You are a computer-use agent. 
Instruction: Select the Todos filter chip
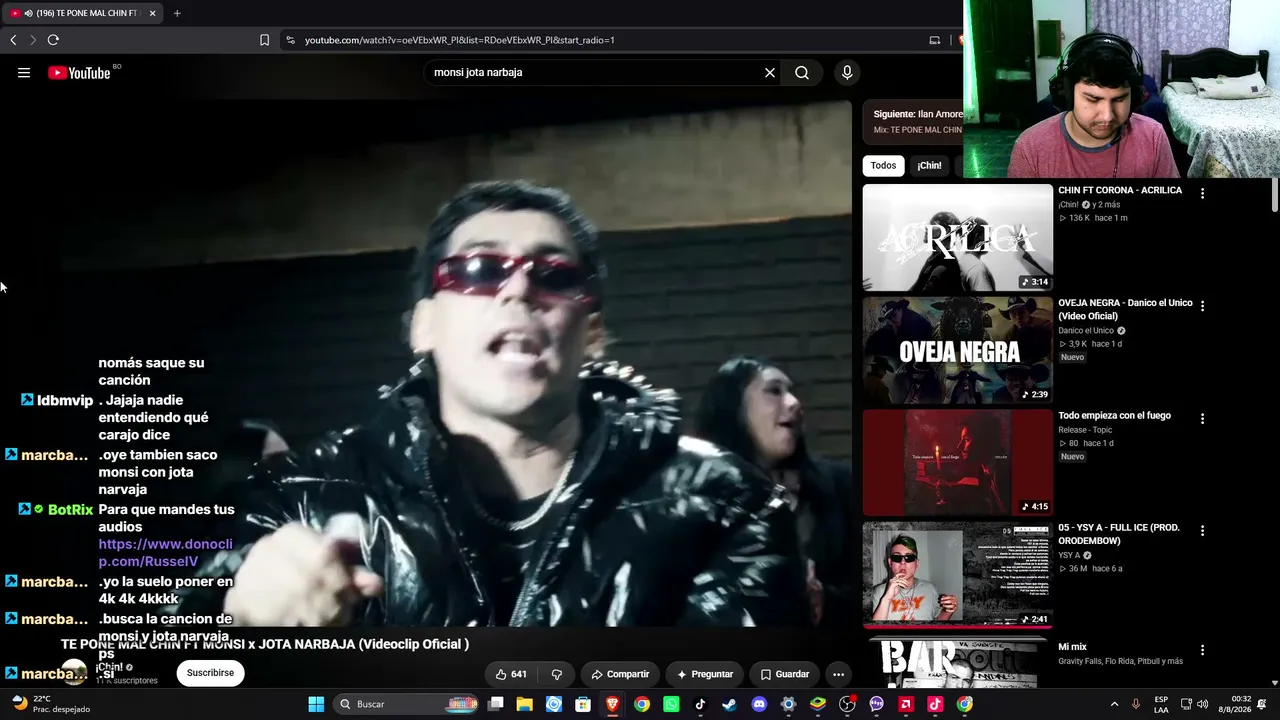(x=883, y=166)
